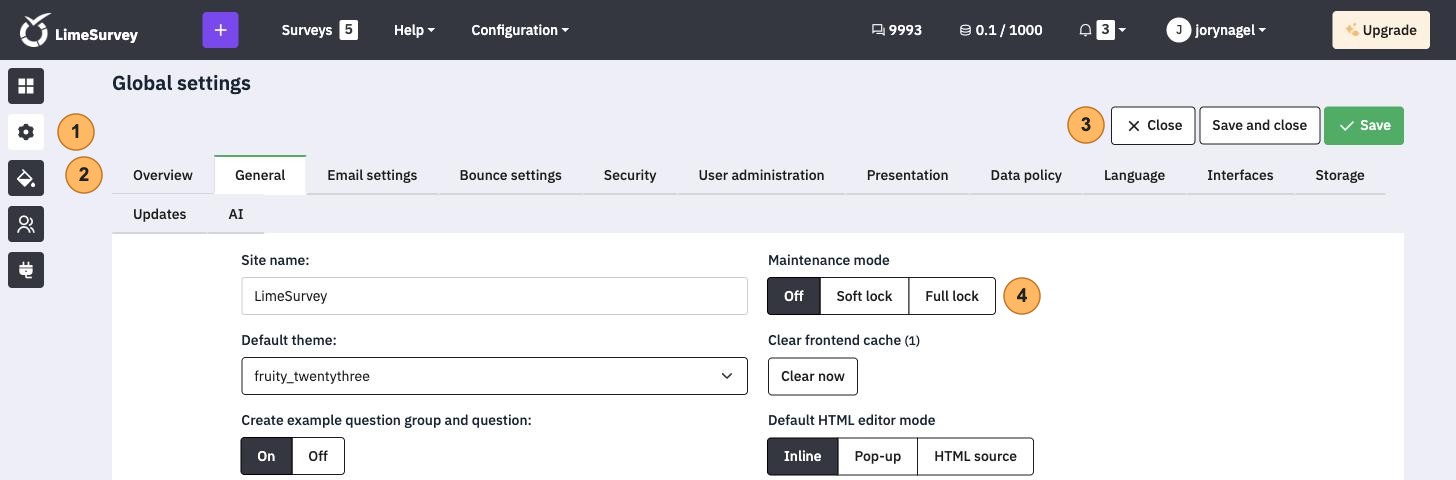Click the Upgrade button

[x=1380, y=30]
